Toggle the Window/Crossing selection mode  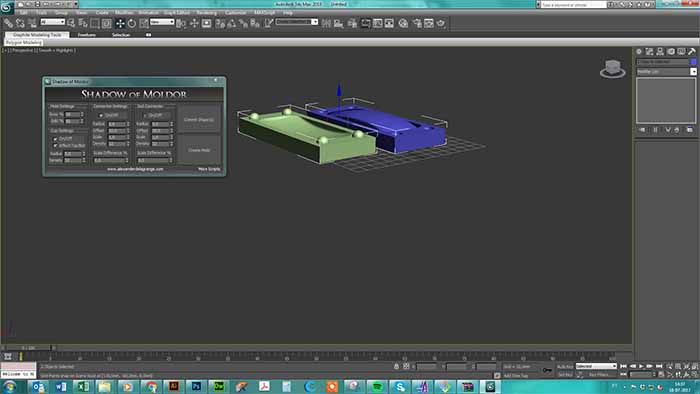[106, 23]
